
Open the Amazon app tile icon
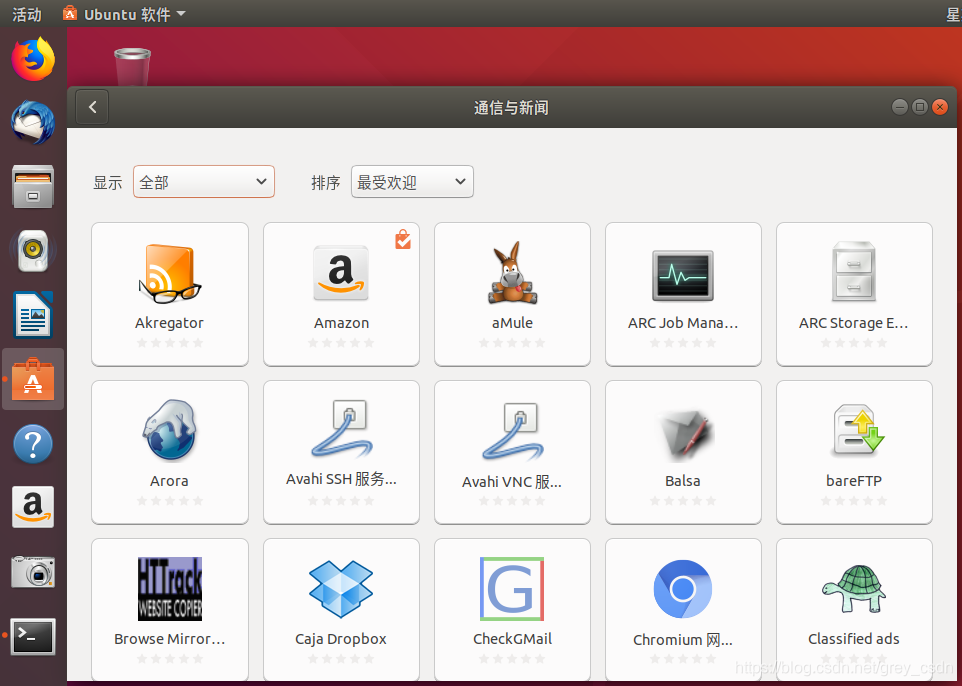(x=341, y=273)
